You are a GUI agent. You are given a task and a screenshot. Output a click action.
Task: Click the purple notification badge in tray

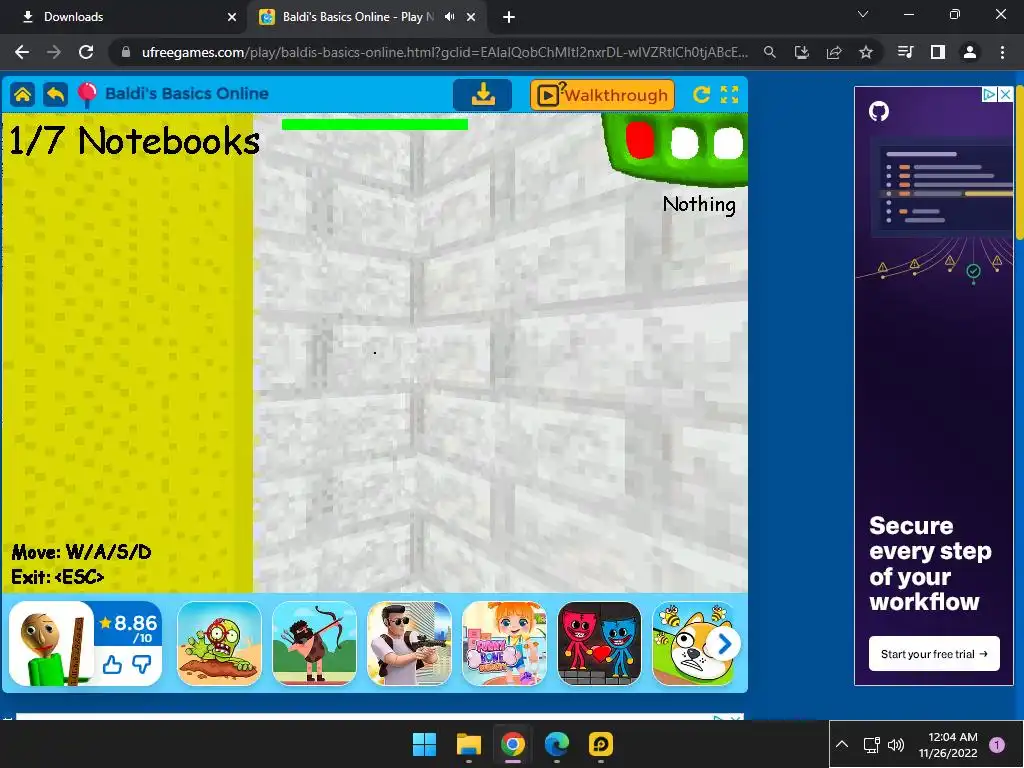pyautogui.click(x=997, y=744)
